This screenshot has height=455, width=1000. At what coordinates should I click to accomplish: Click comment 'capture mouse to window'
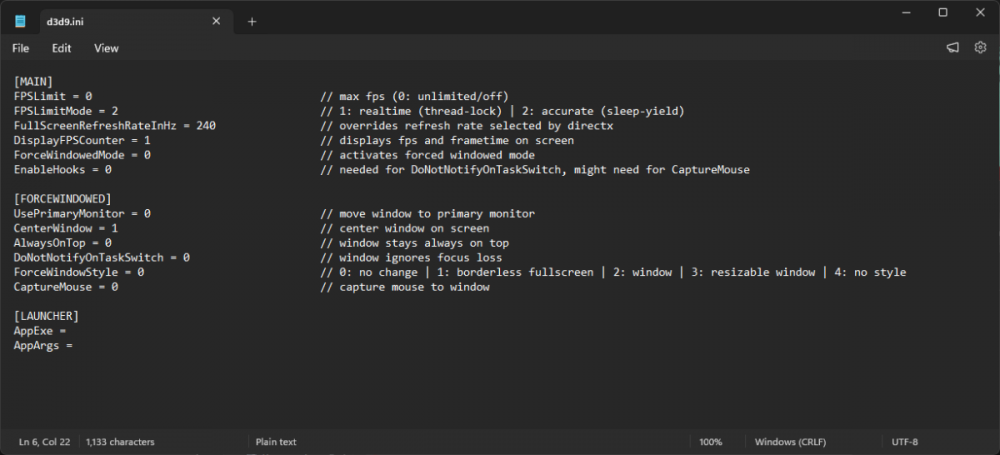pyautogui.click(x=405, y=287)
